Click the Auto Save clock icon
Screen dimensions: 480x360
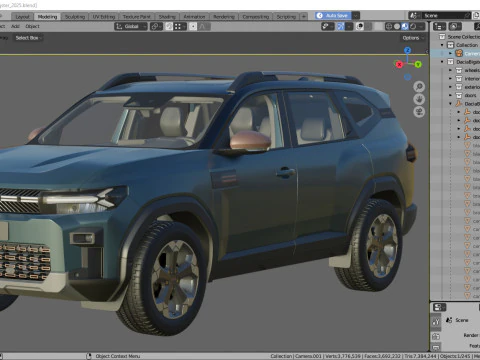(x=319, y=15)
